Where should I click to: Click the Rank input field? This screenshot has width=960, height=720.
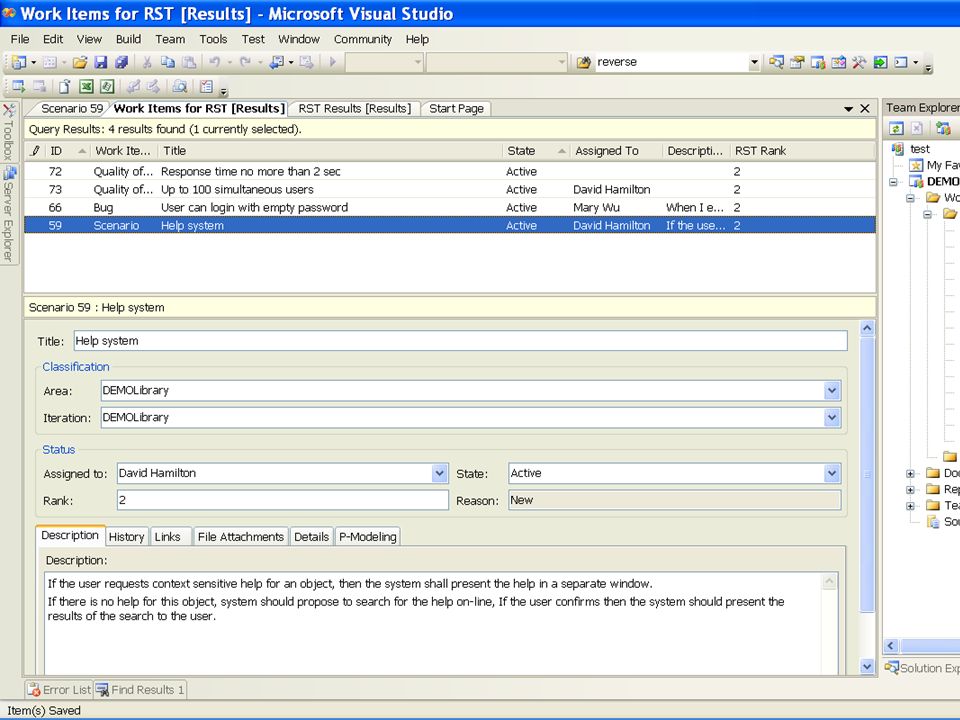tap(282, 500)
